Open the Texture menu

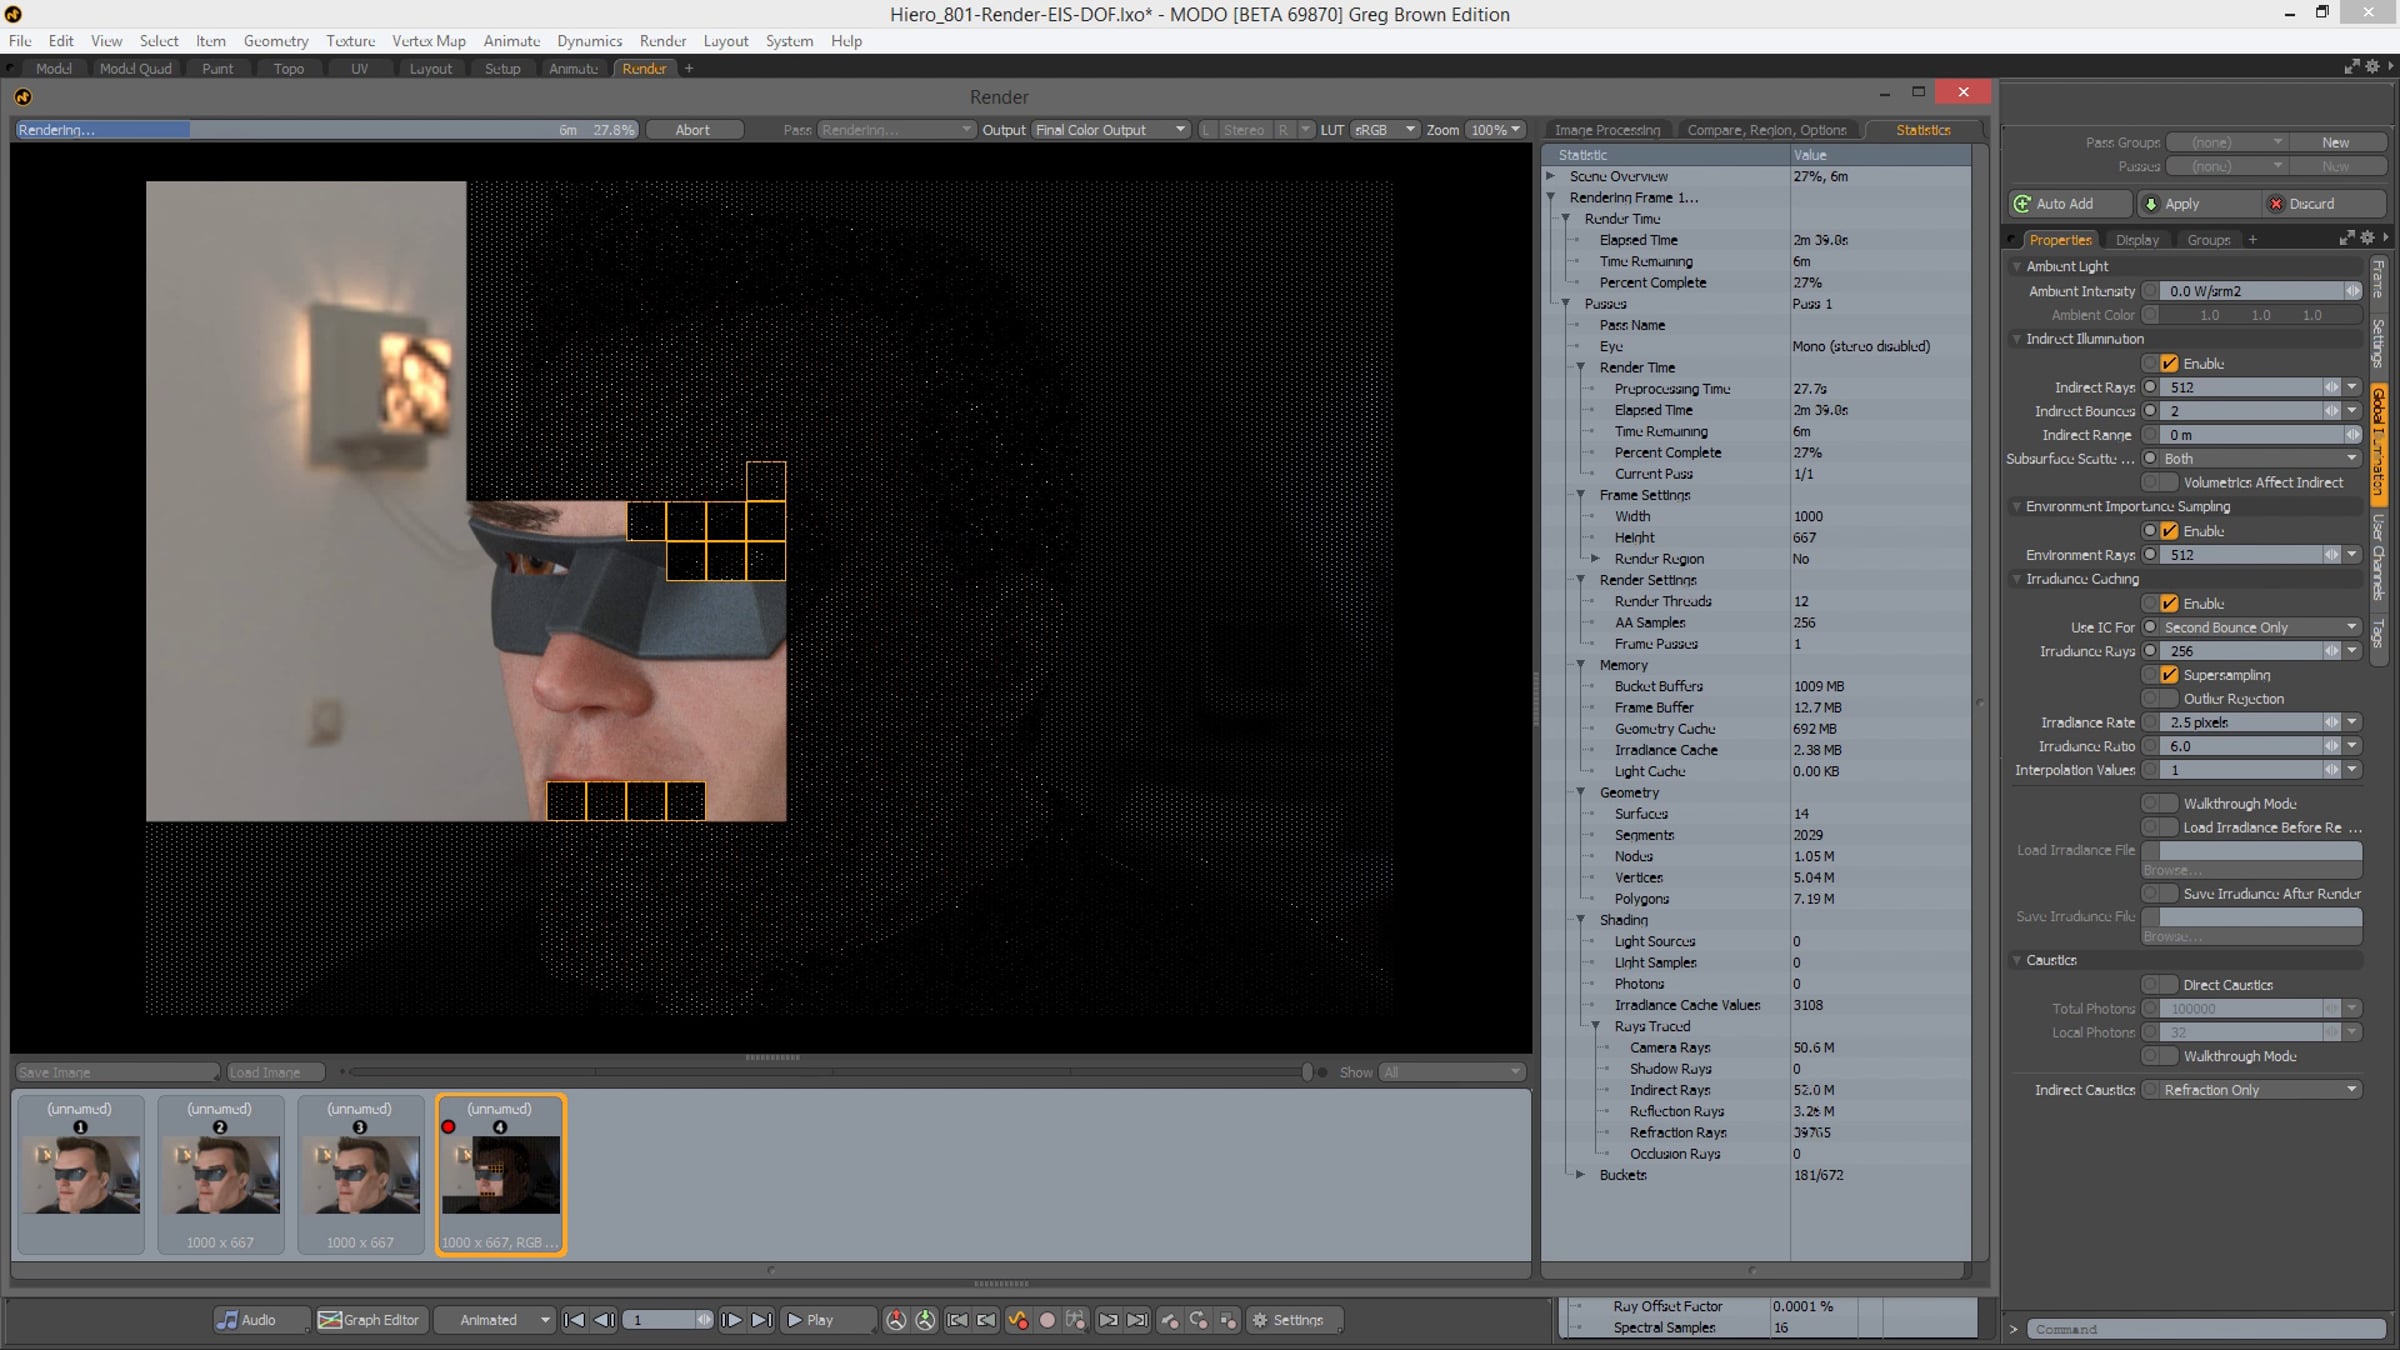(350, 41)
